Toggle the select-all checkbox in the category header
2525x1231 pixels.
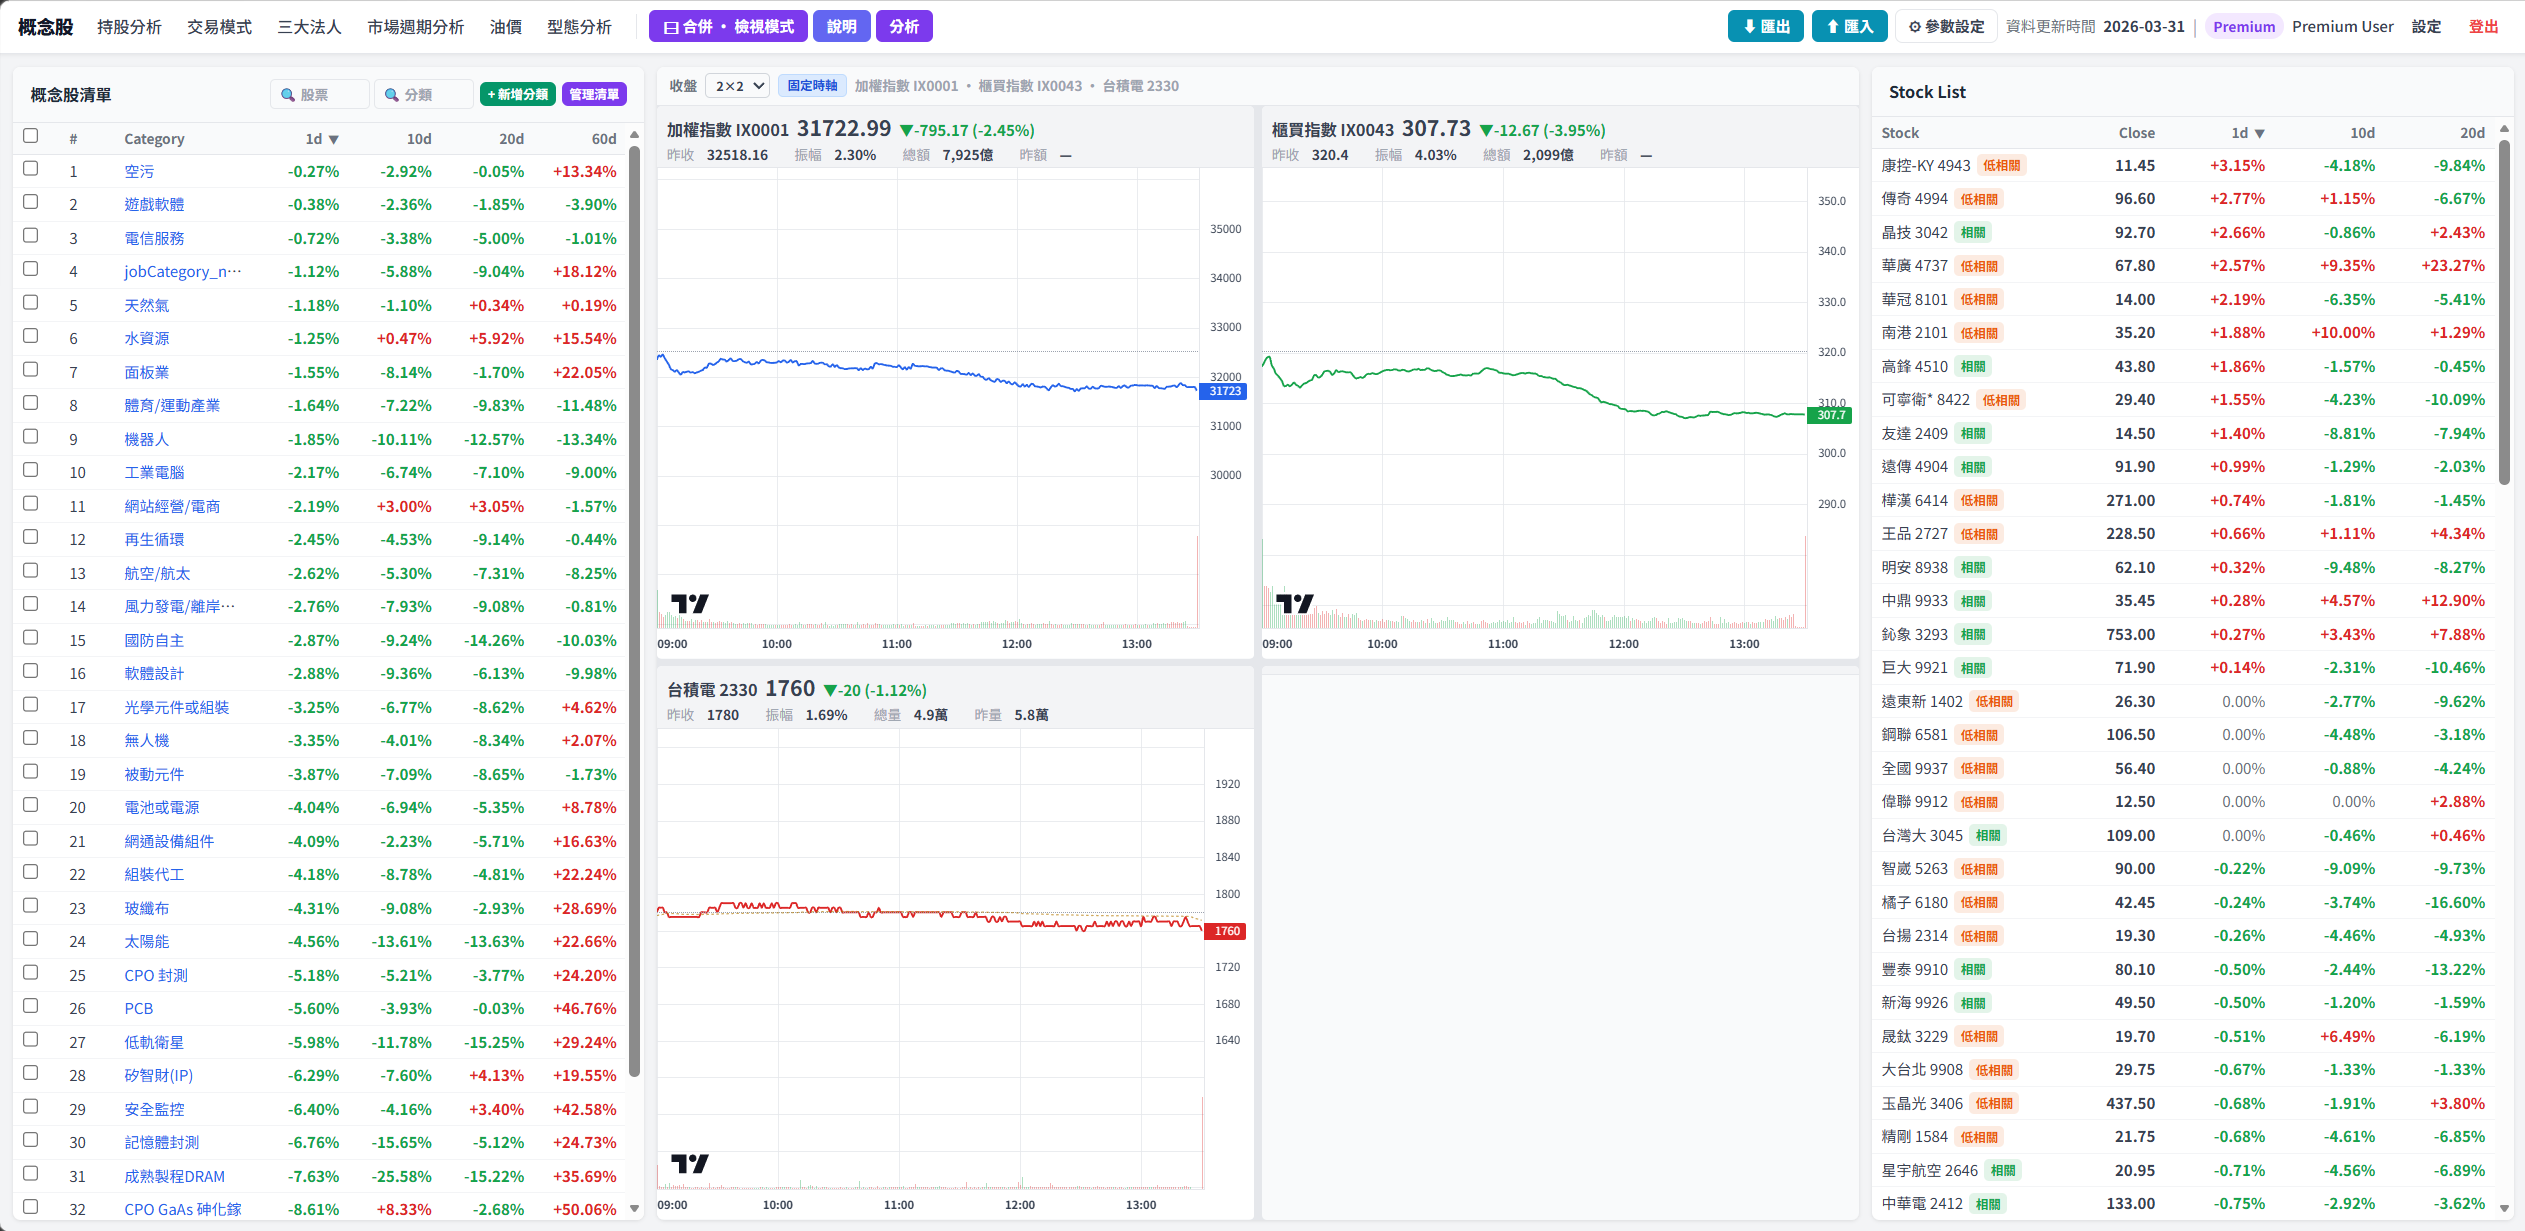(31, 136)
